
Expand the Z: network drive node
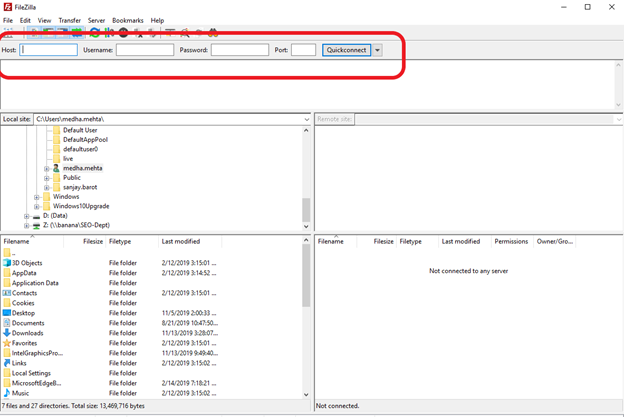27,226
